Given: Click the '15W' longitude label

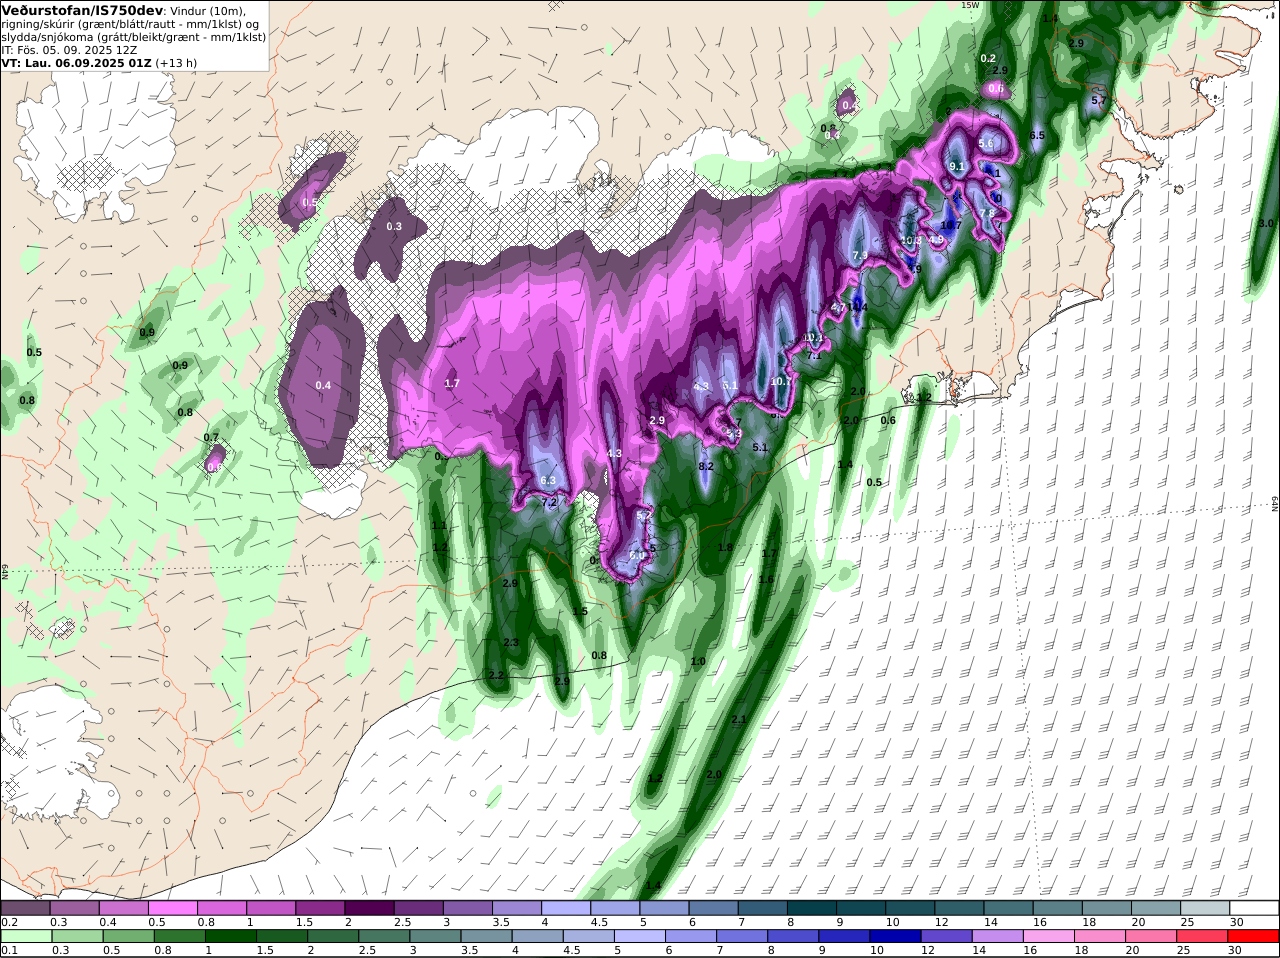Looking at the screenshot, I should [x=969, y=5].
